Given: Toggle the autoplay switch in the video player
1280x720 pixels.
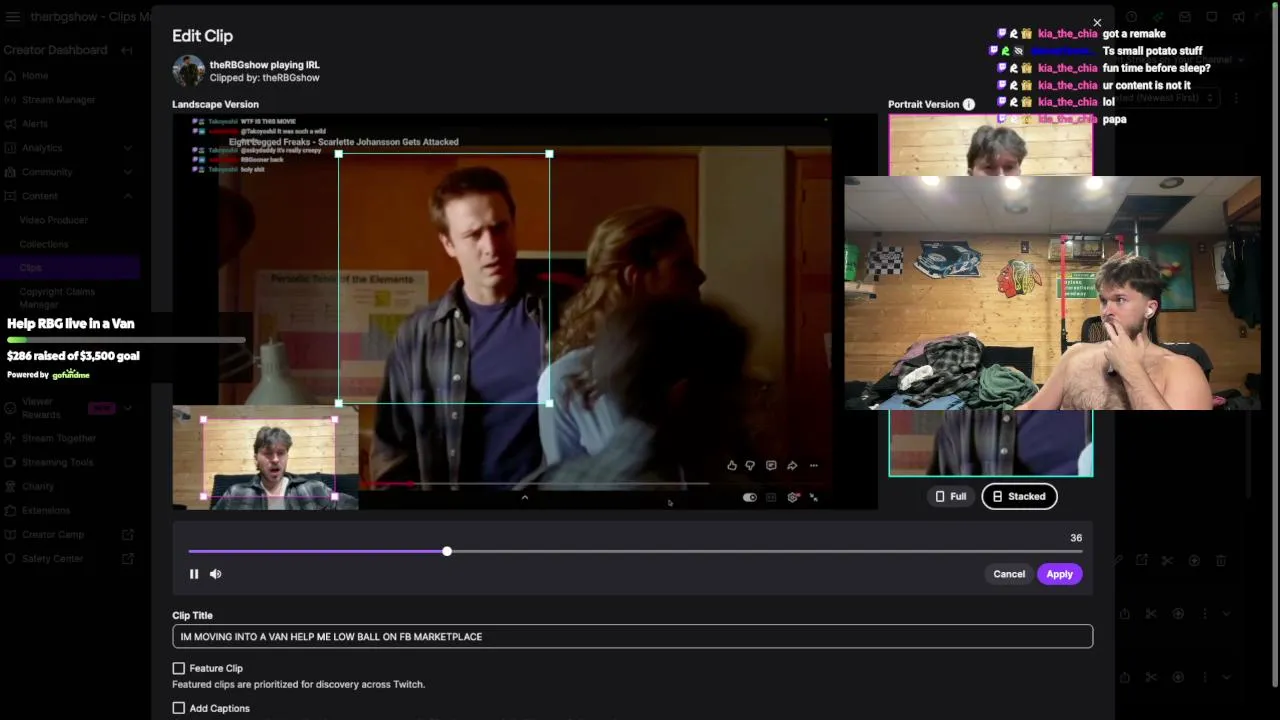Looking at the screenshot, I should point(749,497).
